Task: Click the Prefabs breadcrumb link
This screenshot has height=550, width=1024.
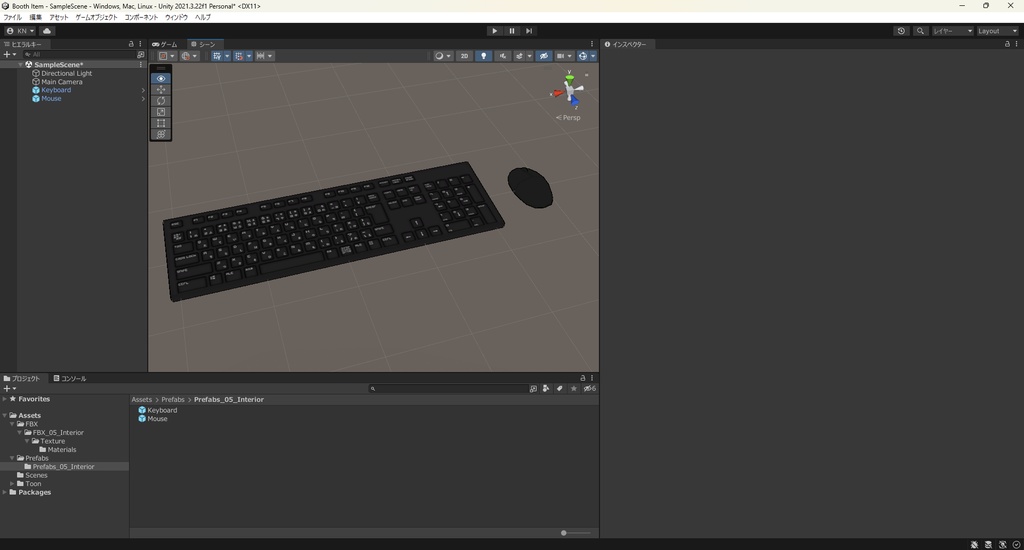Action: 173,400
